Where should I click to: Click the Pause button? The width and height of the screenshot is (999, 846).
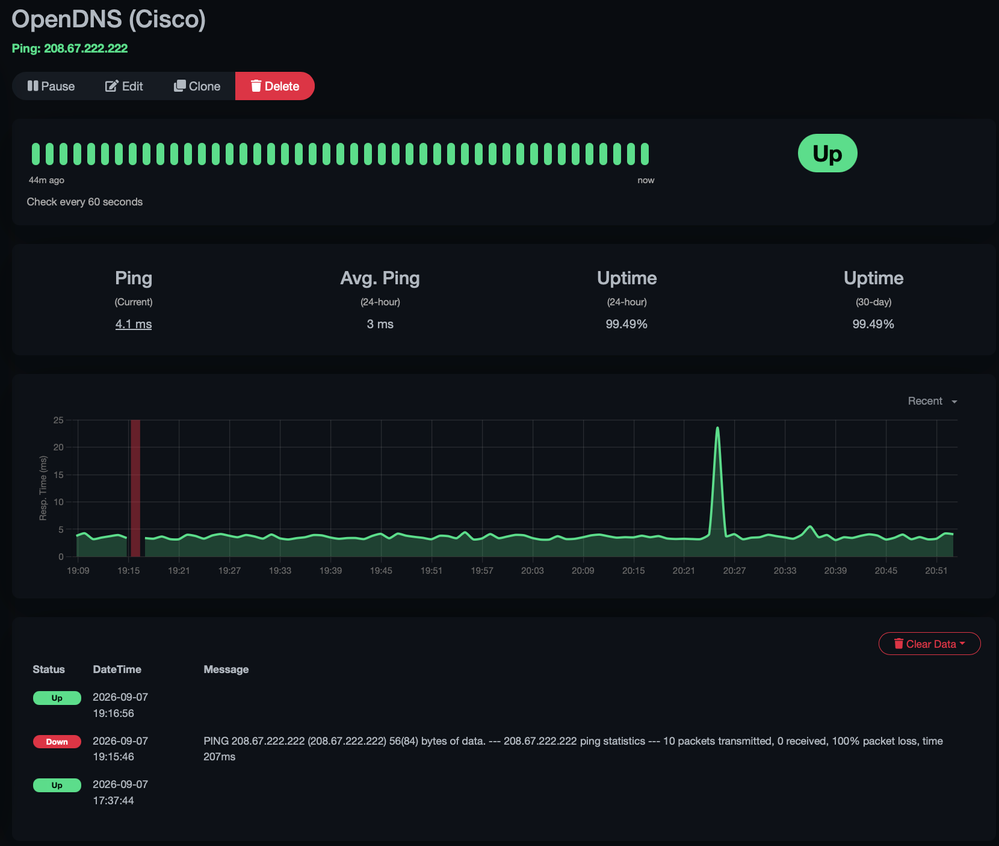[x=51, y=86]
